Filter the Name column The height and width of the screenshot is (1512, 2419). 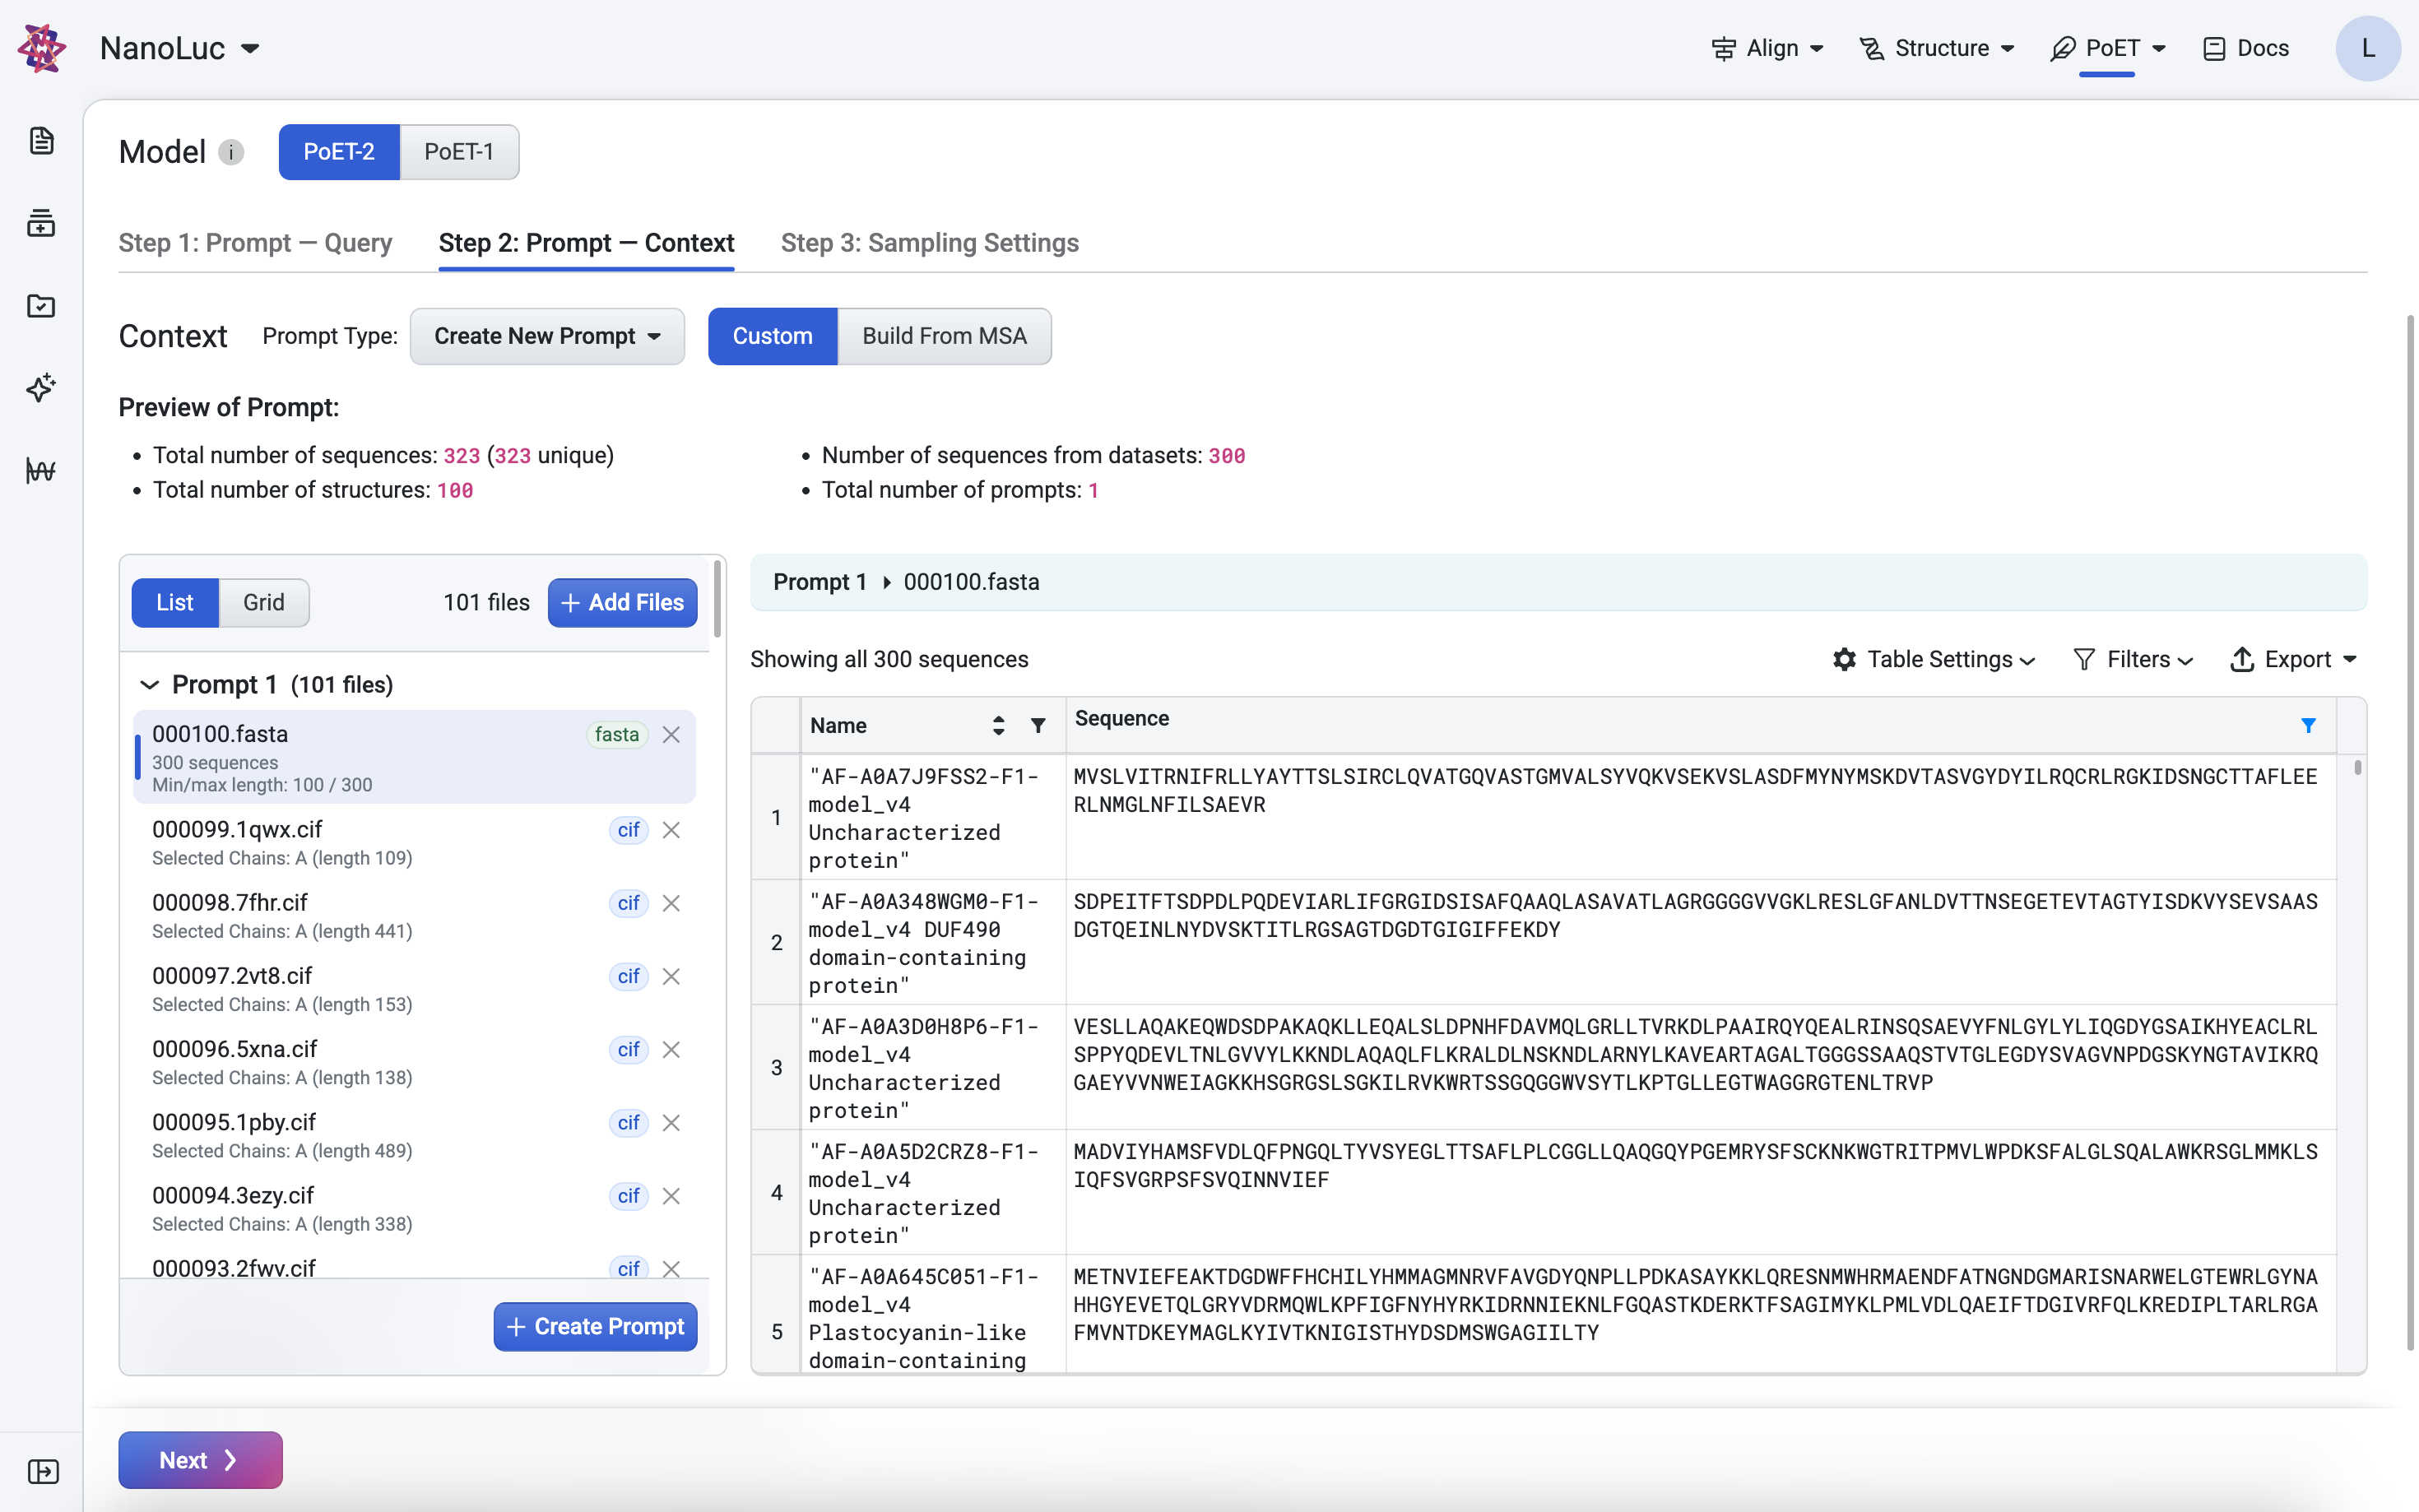pos(1038,725)
